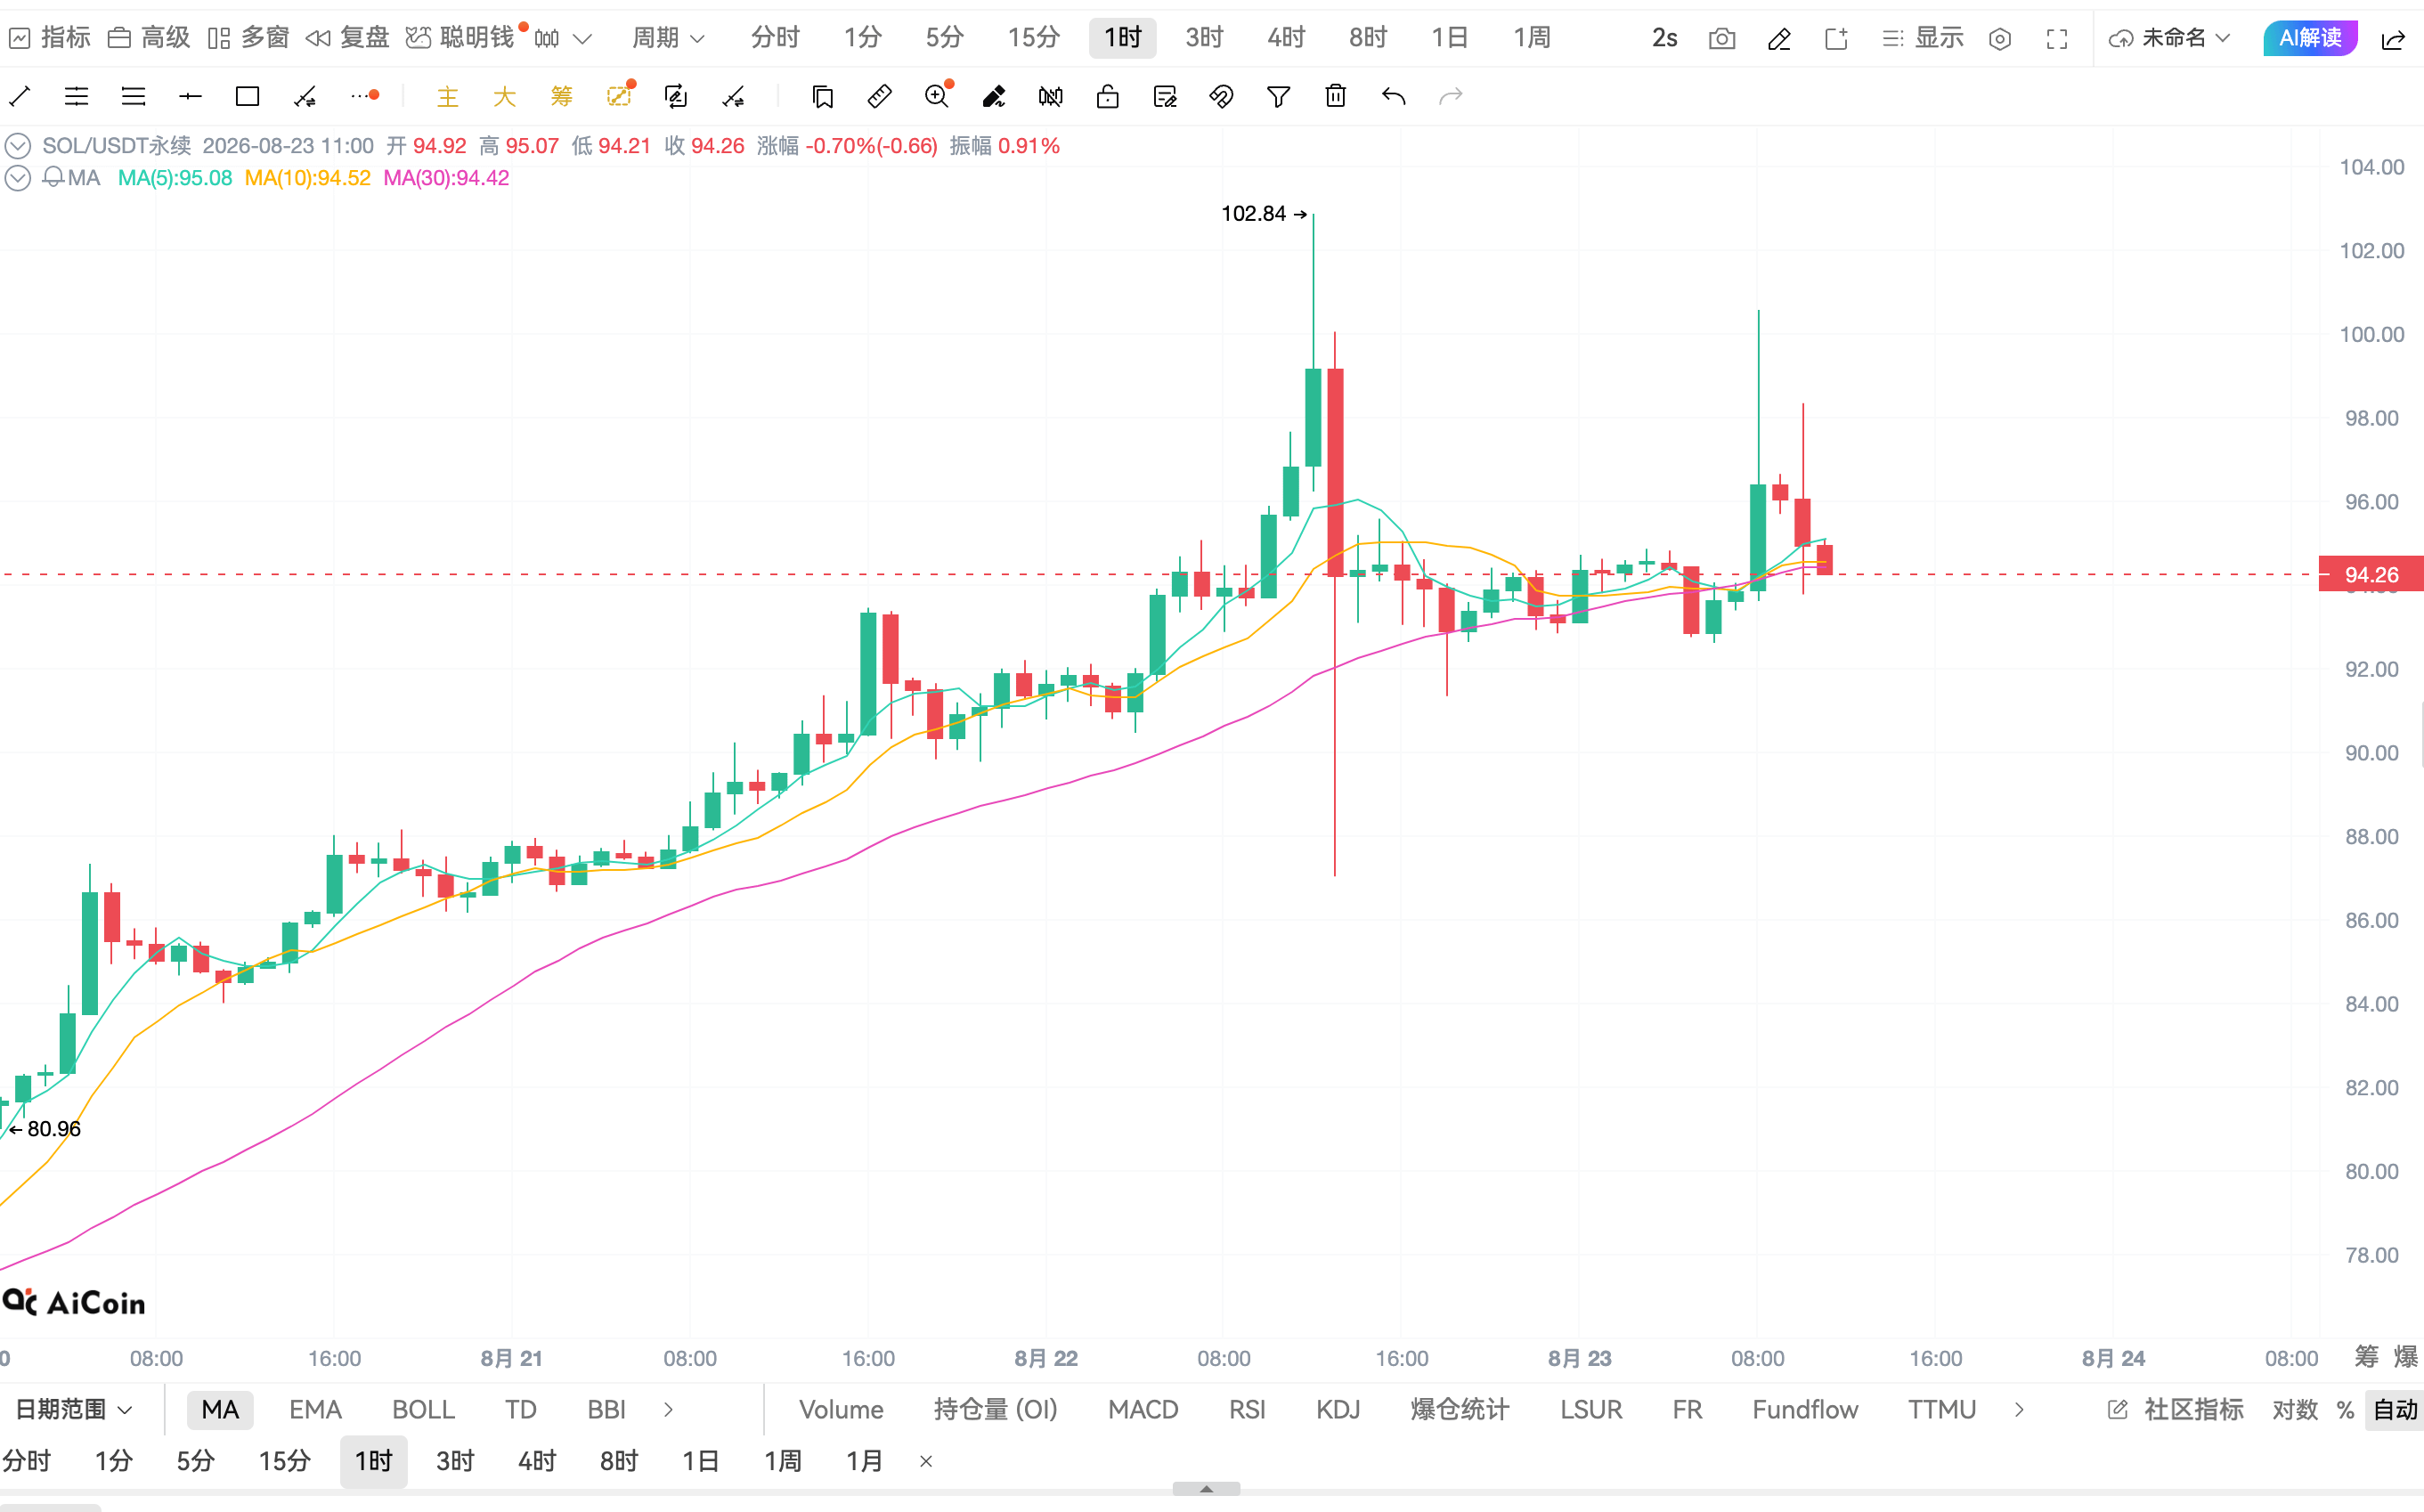Open the 未命名 layout dropdown

click(2170, 38)
